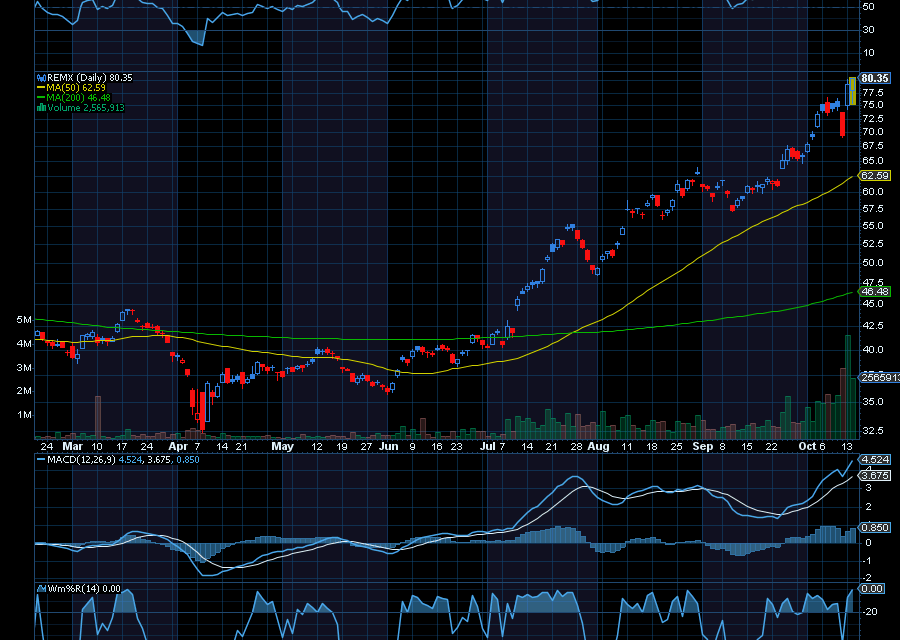The width and height of the screenshot is (900, 640).
Task: Click the 80.35 current price tag
Action: 875,78
